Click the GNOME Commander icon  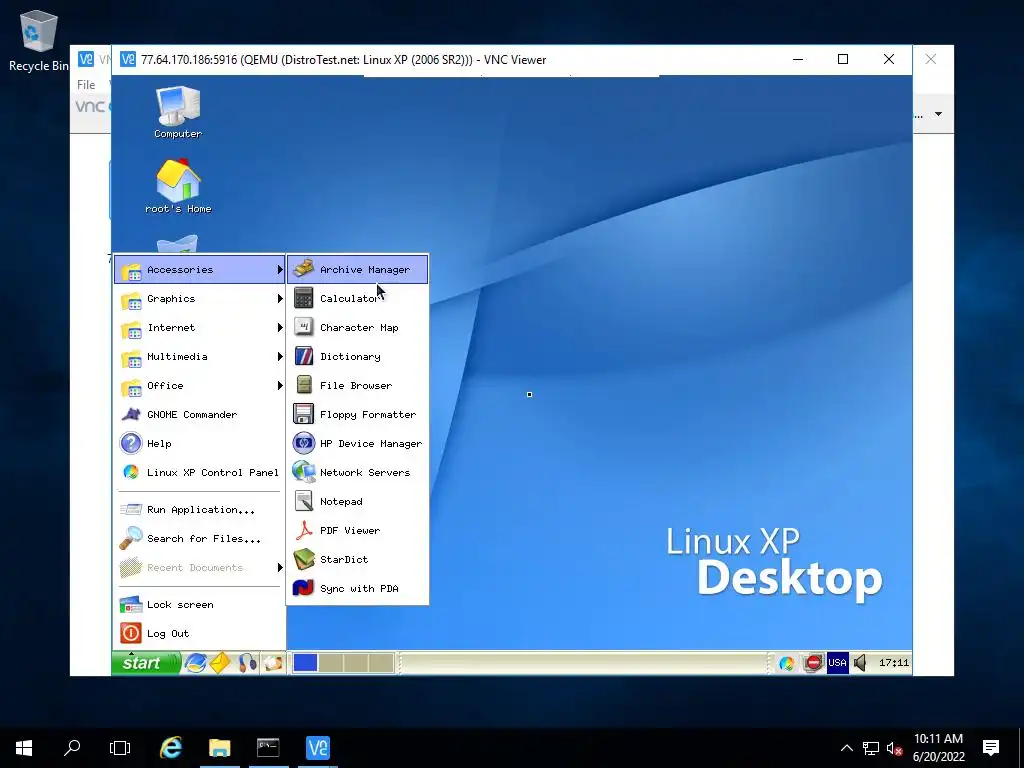(131, 414)
